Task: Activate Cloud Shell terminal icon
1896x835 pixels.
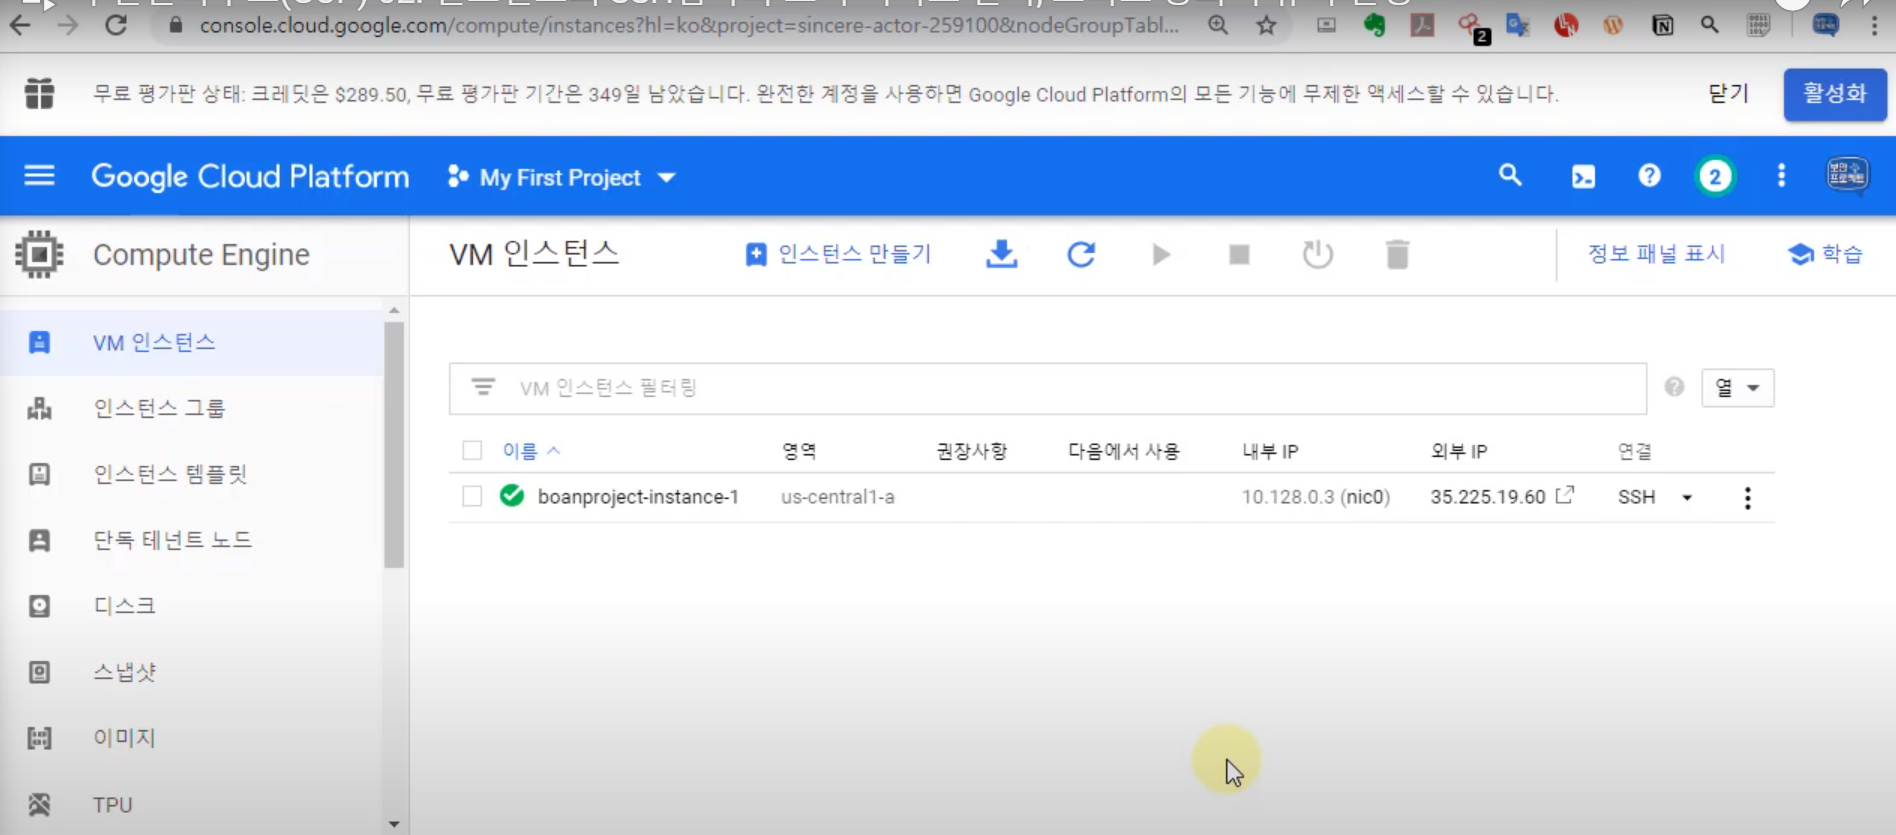Action: pyautogui.click(x=1583, y=177)
